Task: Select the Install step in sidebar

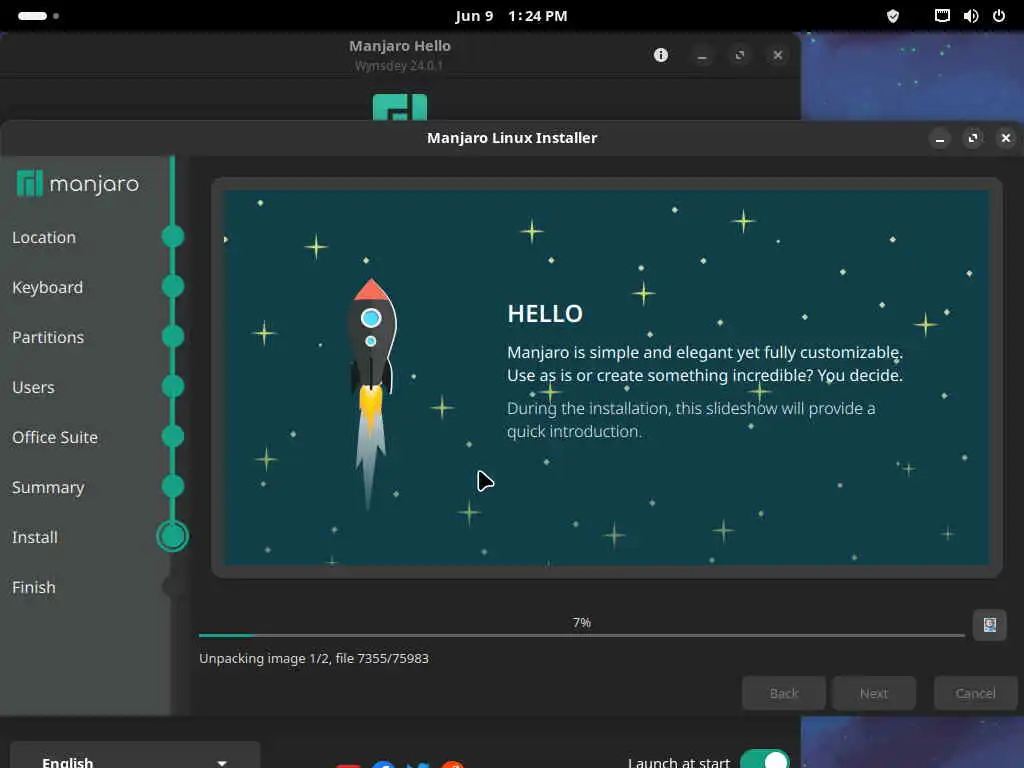Action: pos(35,537)
